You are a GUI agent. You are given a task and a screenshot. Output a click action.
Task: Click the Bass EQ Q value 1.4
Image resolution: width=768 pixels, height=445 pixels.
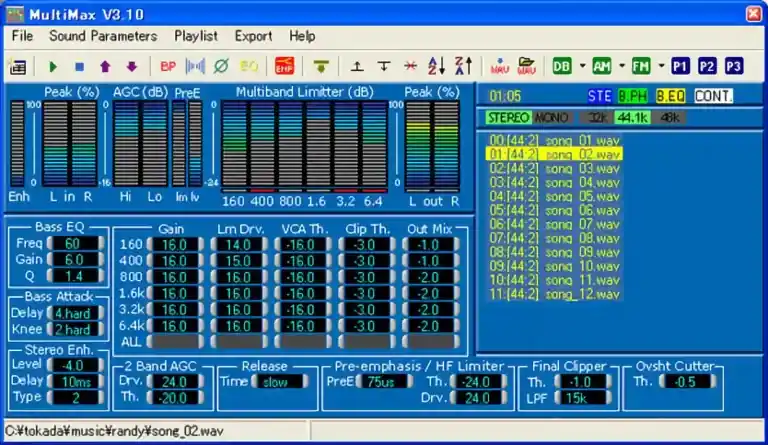[x=75, y=276]
